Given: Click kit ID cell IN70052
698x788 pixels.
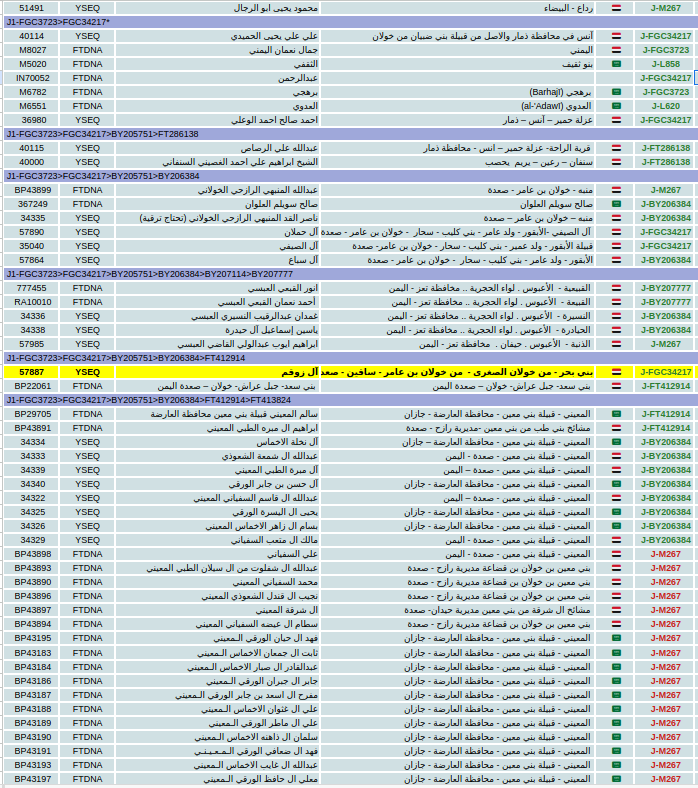Looking at the screenshot, I should (x=33, y=78).
